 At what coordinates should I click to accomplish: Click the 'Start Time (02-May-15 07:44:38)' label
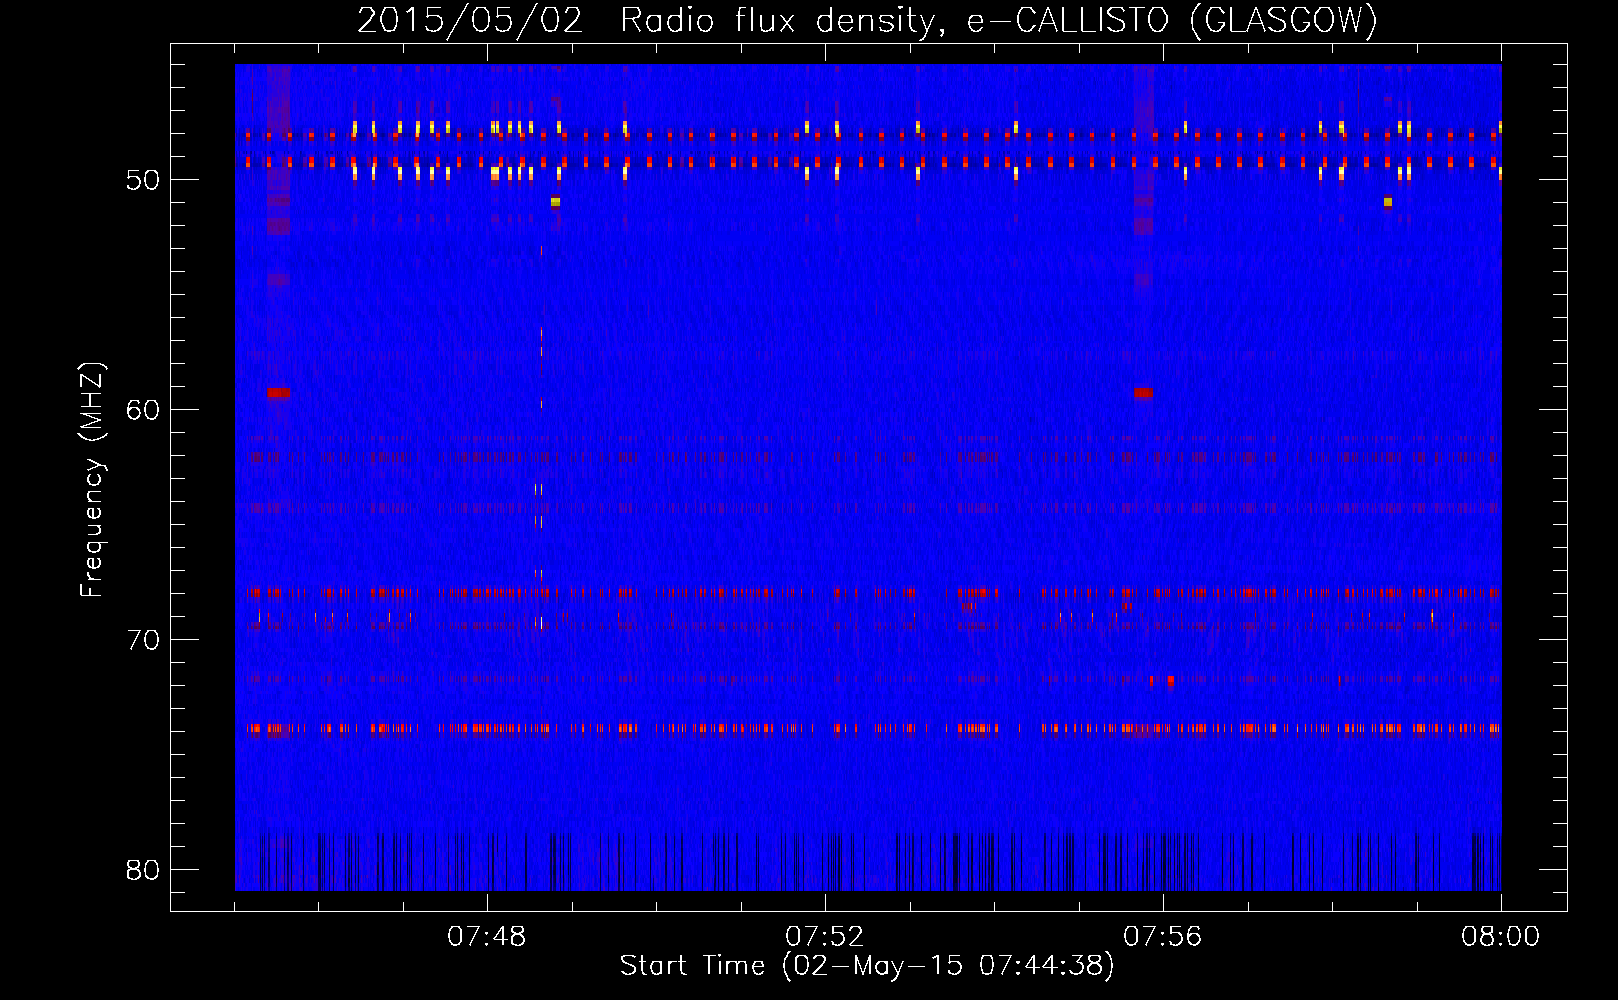point(867,966)
